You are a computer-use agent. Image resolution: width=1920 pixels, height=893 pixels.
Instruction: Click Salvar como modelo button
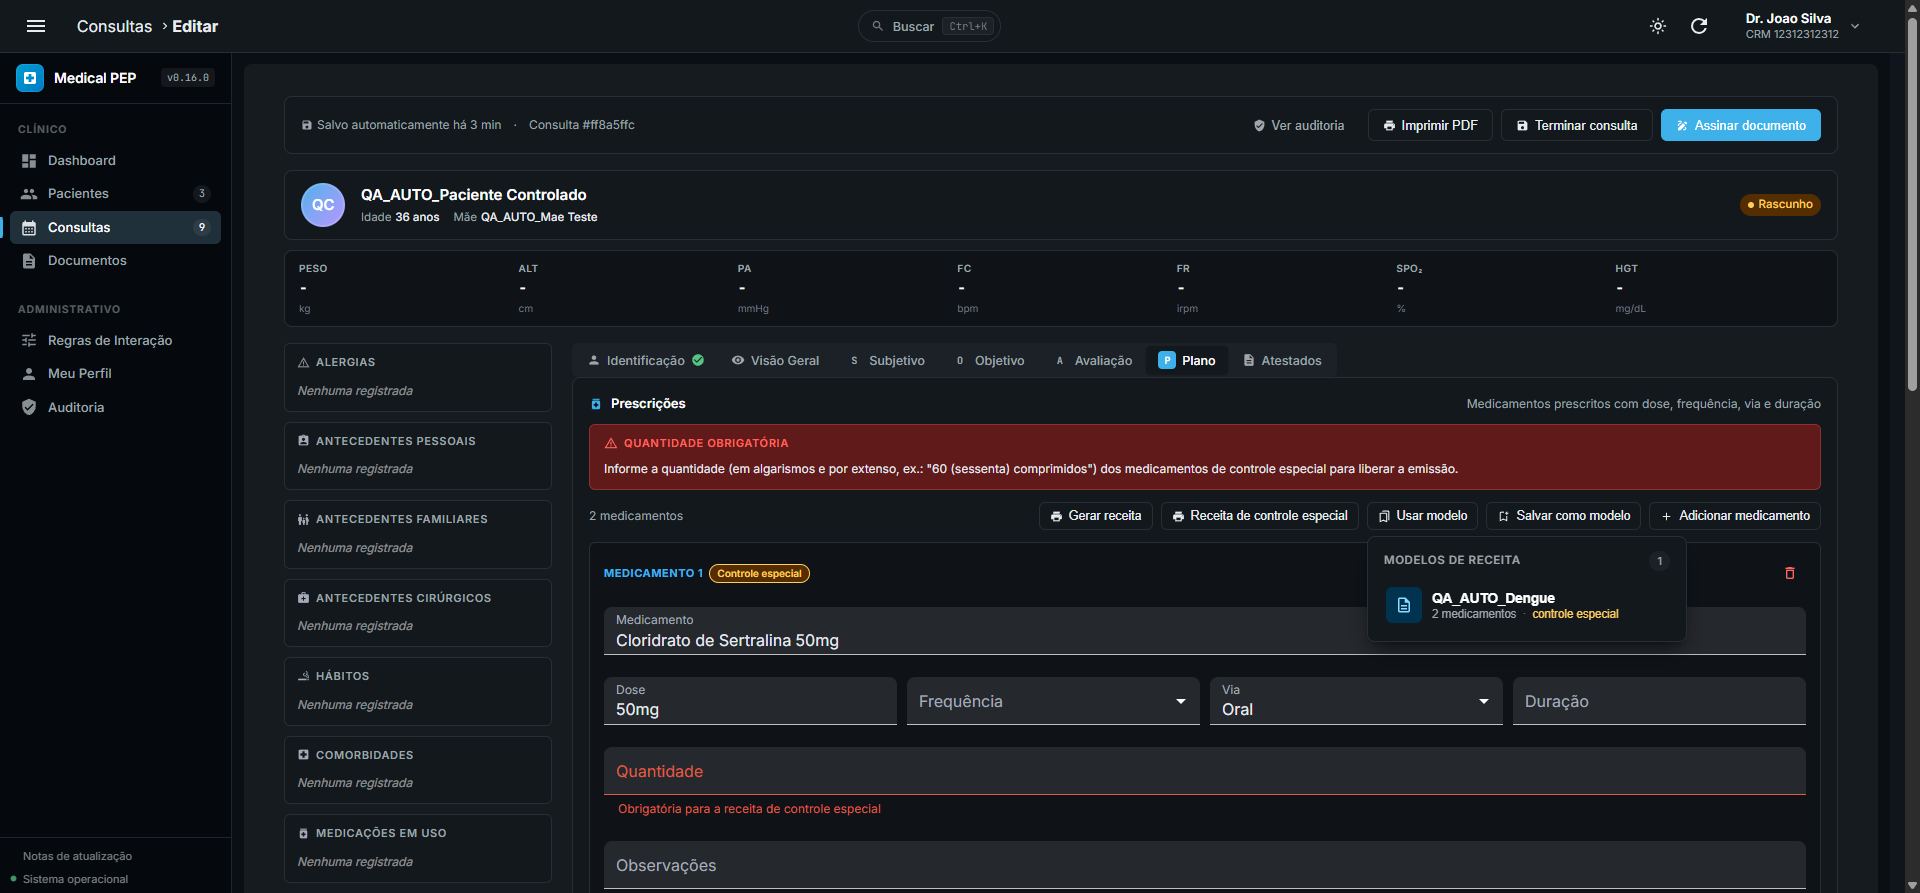tap(1564, 516)
